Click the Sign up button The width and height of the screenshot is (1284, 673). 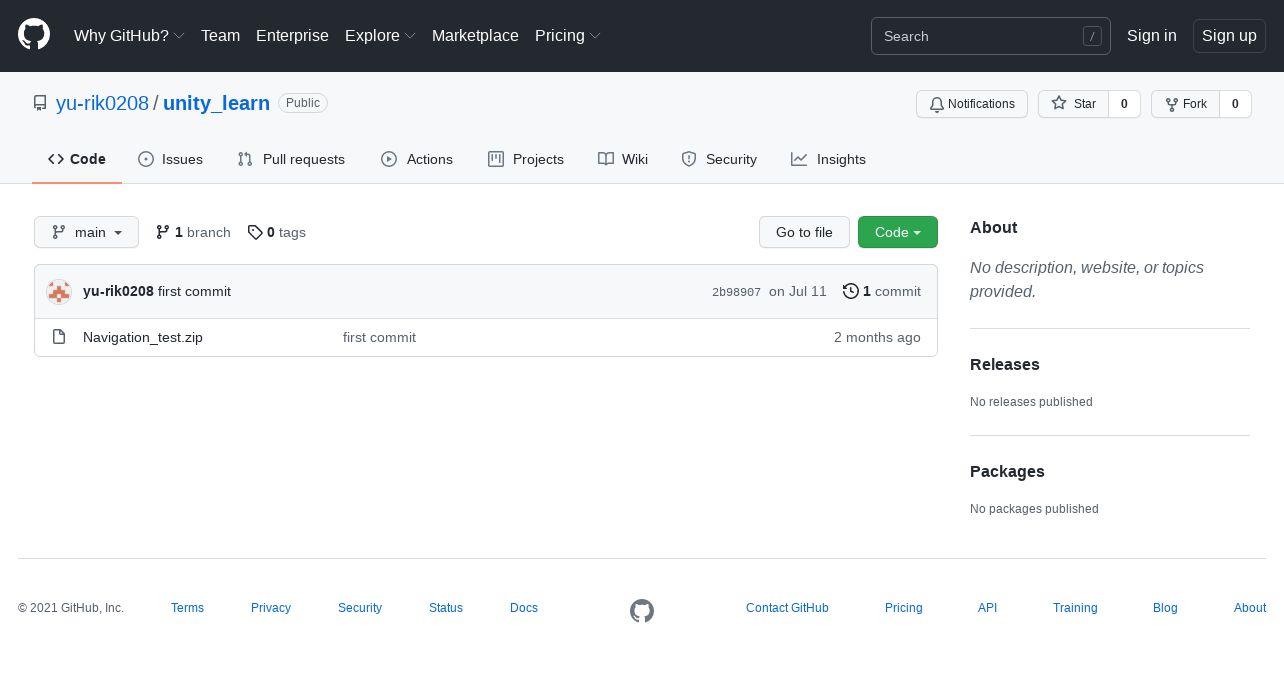click(1229, 36)
